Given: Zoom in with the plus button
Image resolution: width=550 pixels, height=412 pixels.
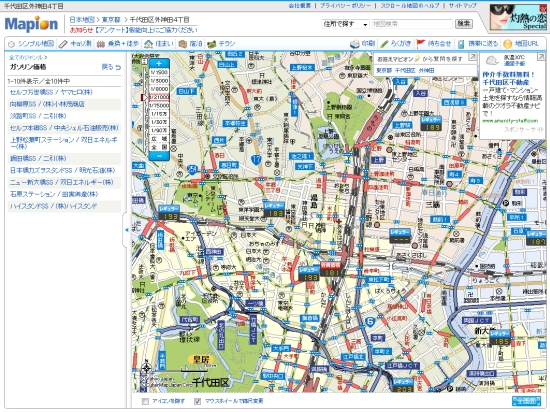Looking at the screenshot, I should click(x=159, y=63).
